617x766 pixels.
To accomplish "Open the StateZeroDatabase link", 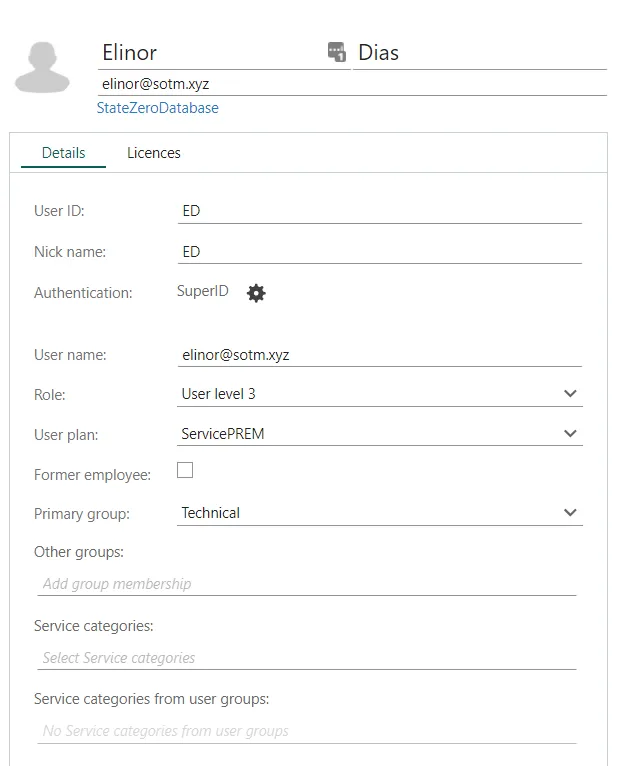I will point(157,108).
